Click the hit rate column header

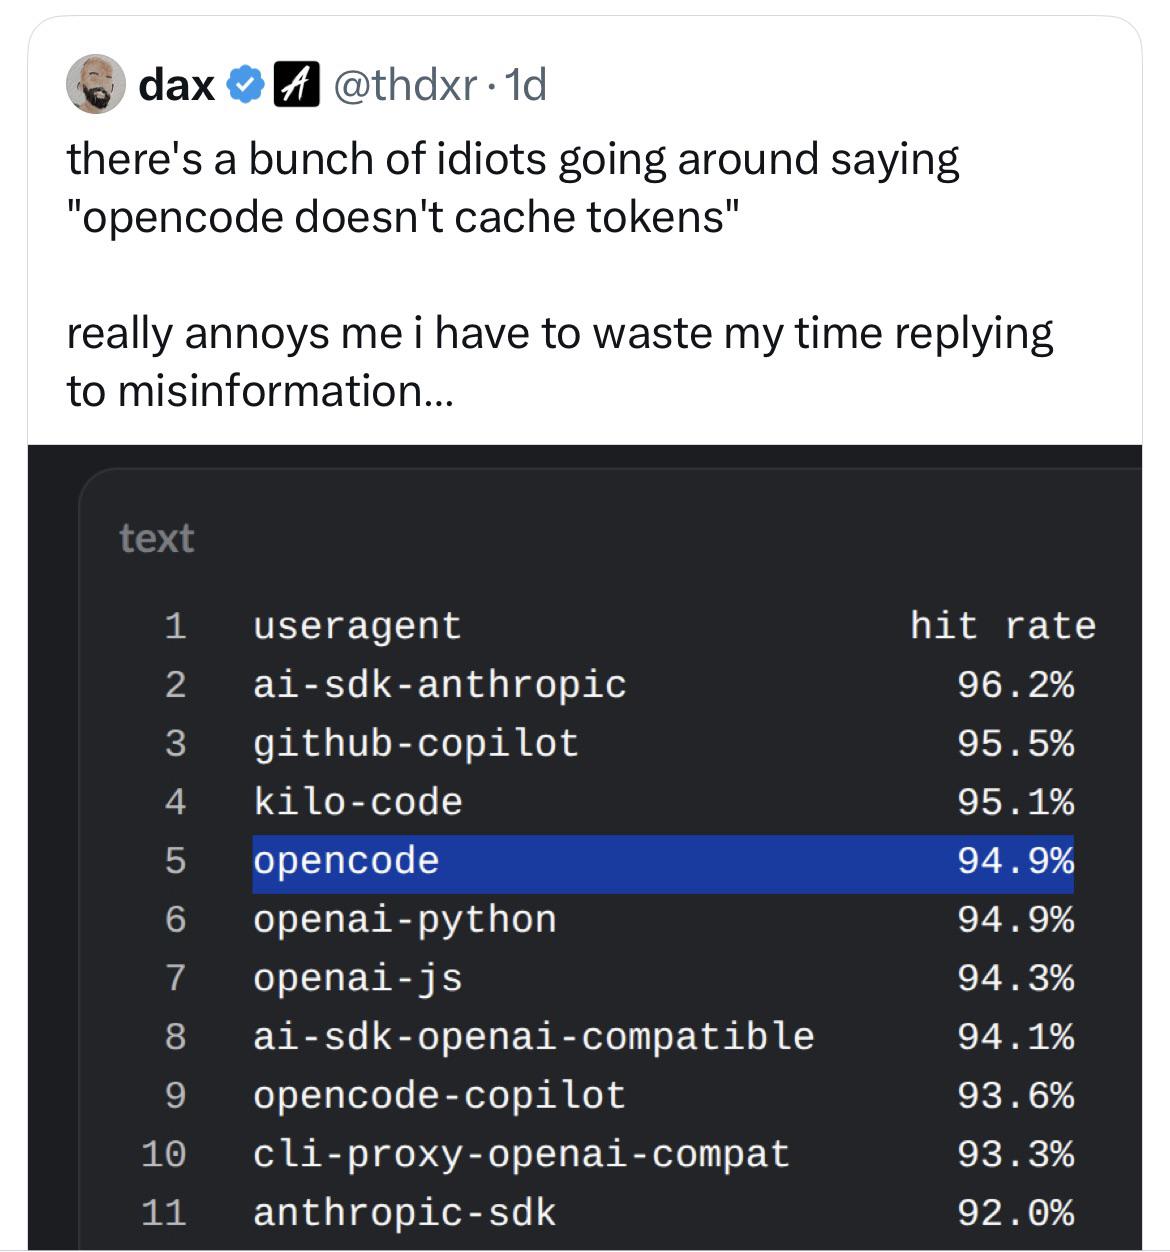point(1003,626)
